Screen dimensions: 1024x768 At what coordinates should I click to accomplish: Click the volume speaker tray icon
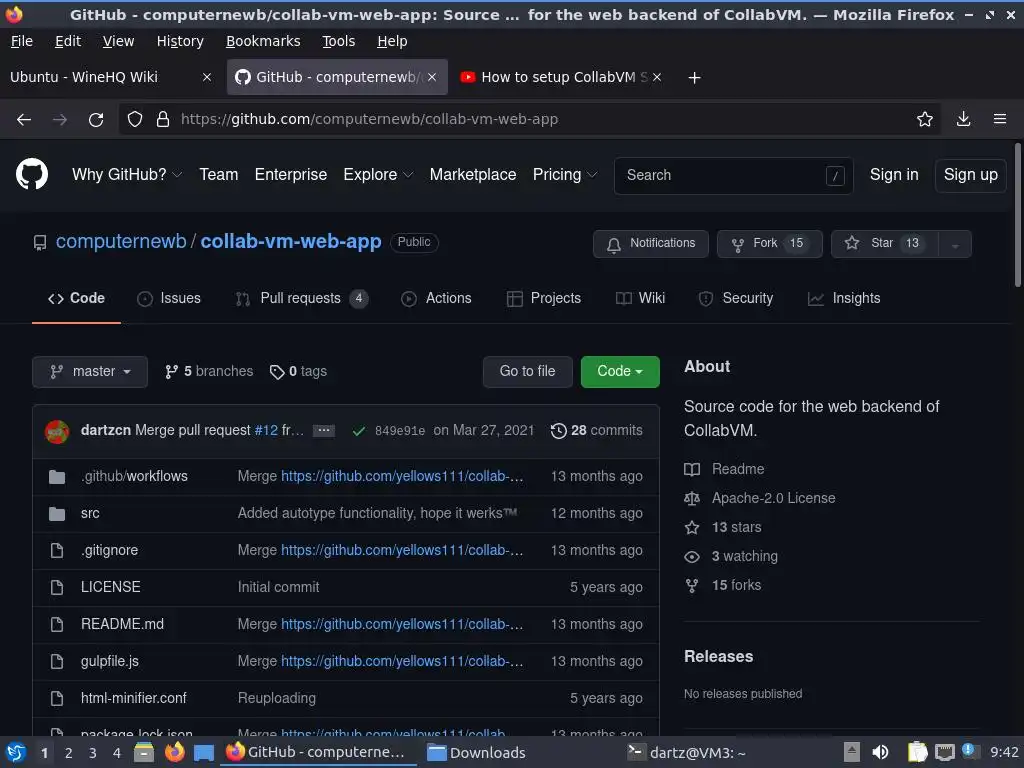pyautogui.click(x=880, y=752)
